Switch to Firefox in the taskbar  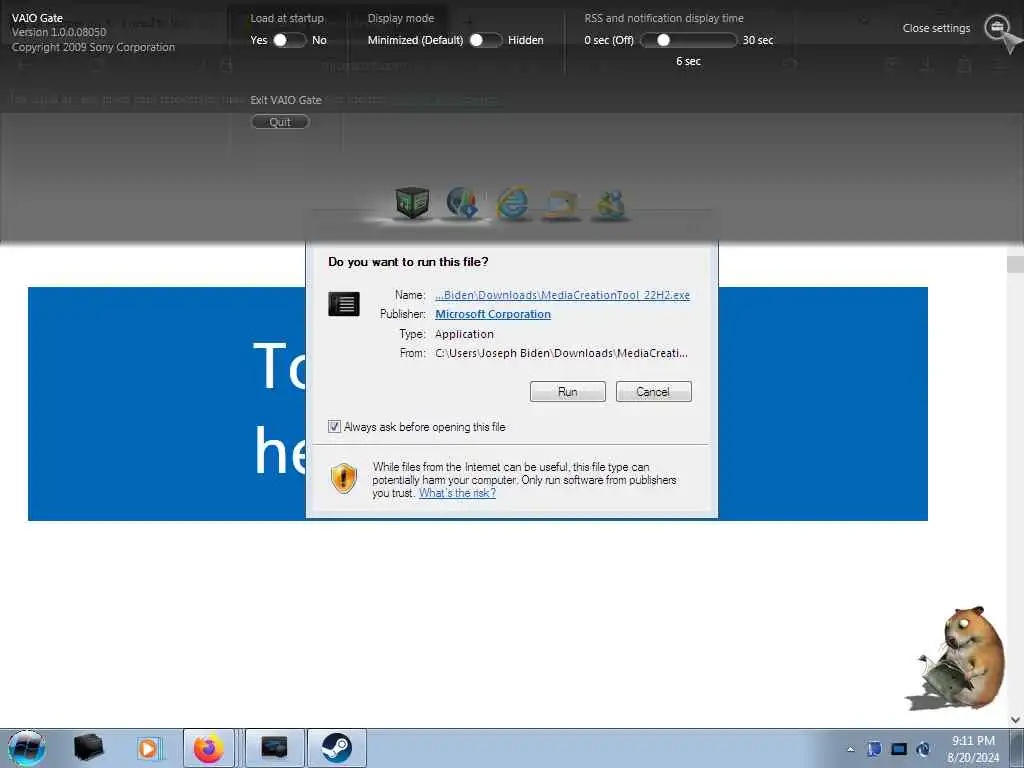[208, 748]
